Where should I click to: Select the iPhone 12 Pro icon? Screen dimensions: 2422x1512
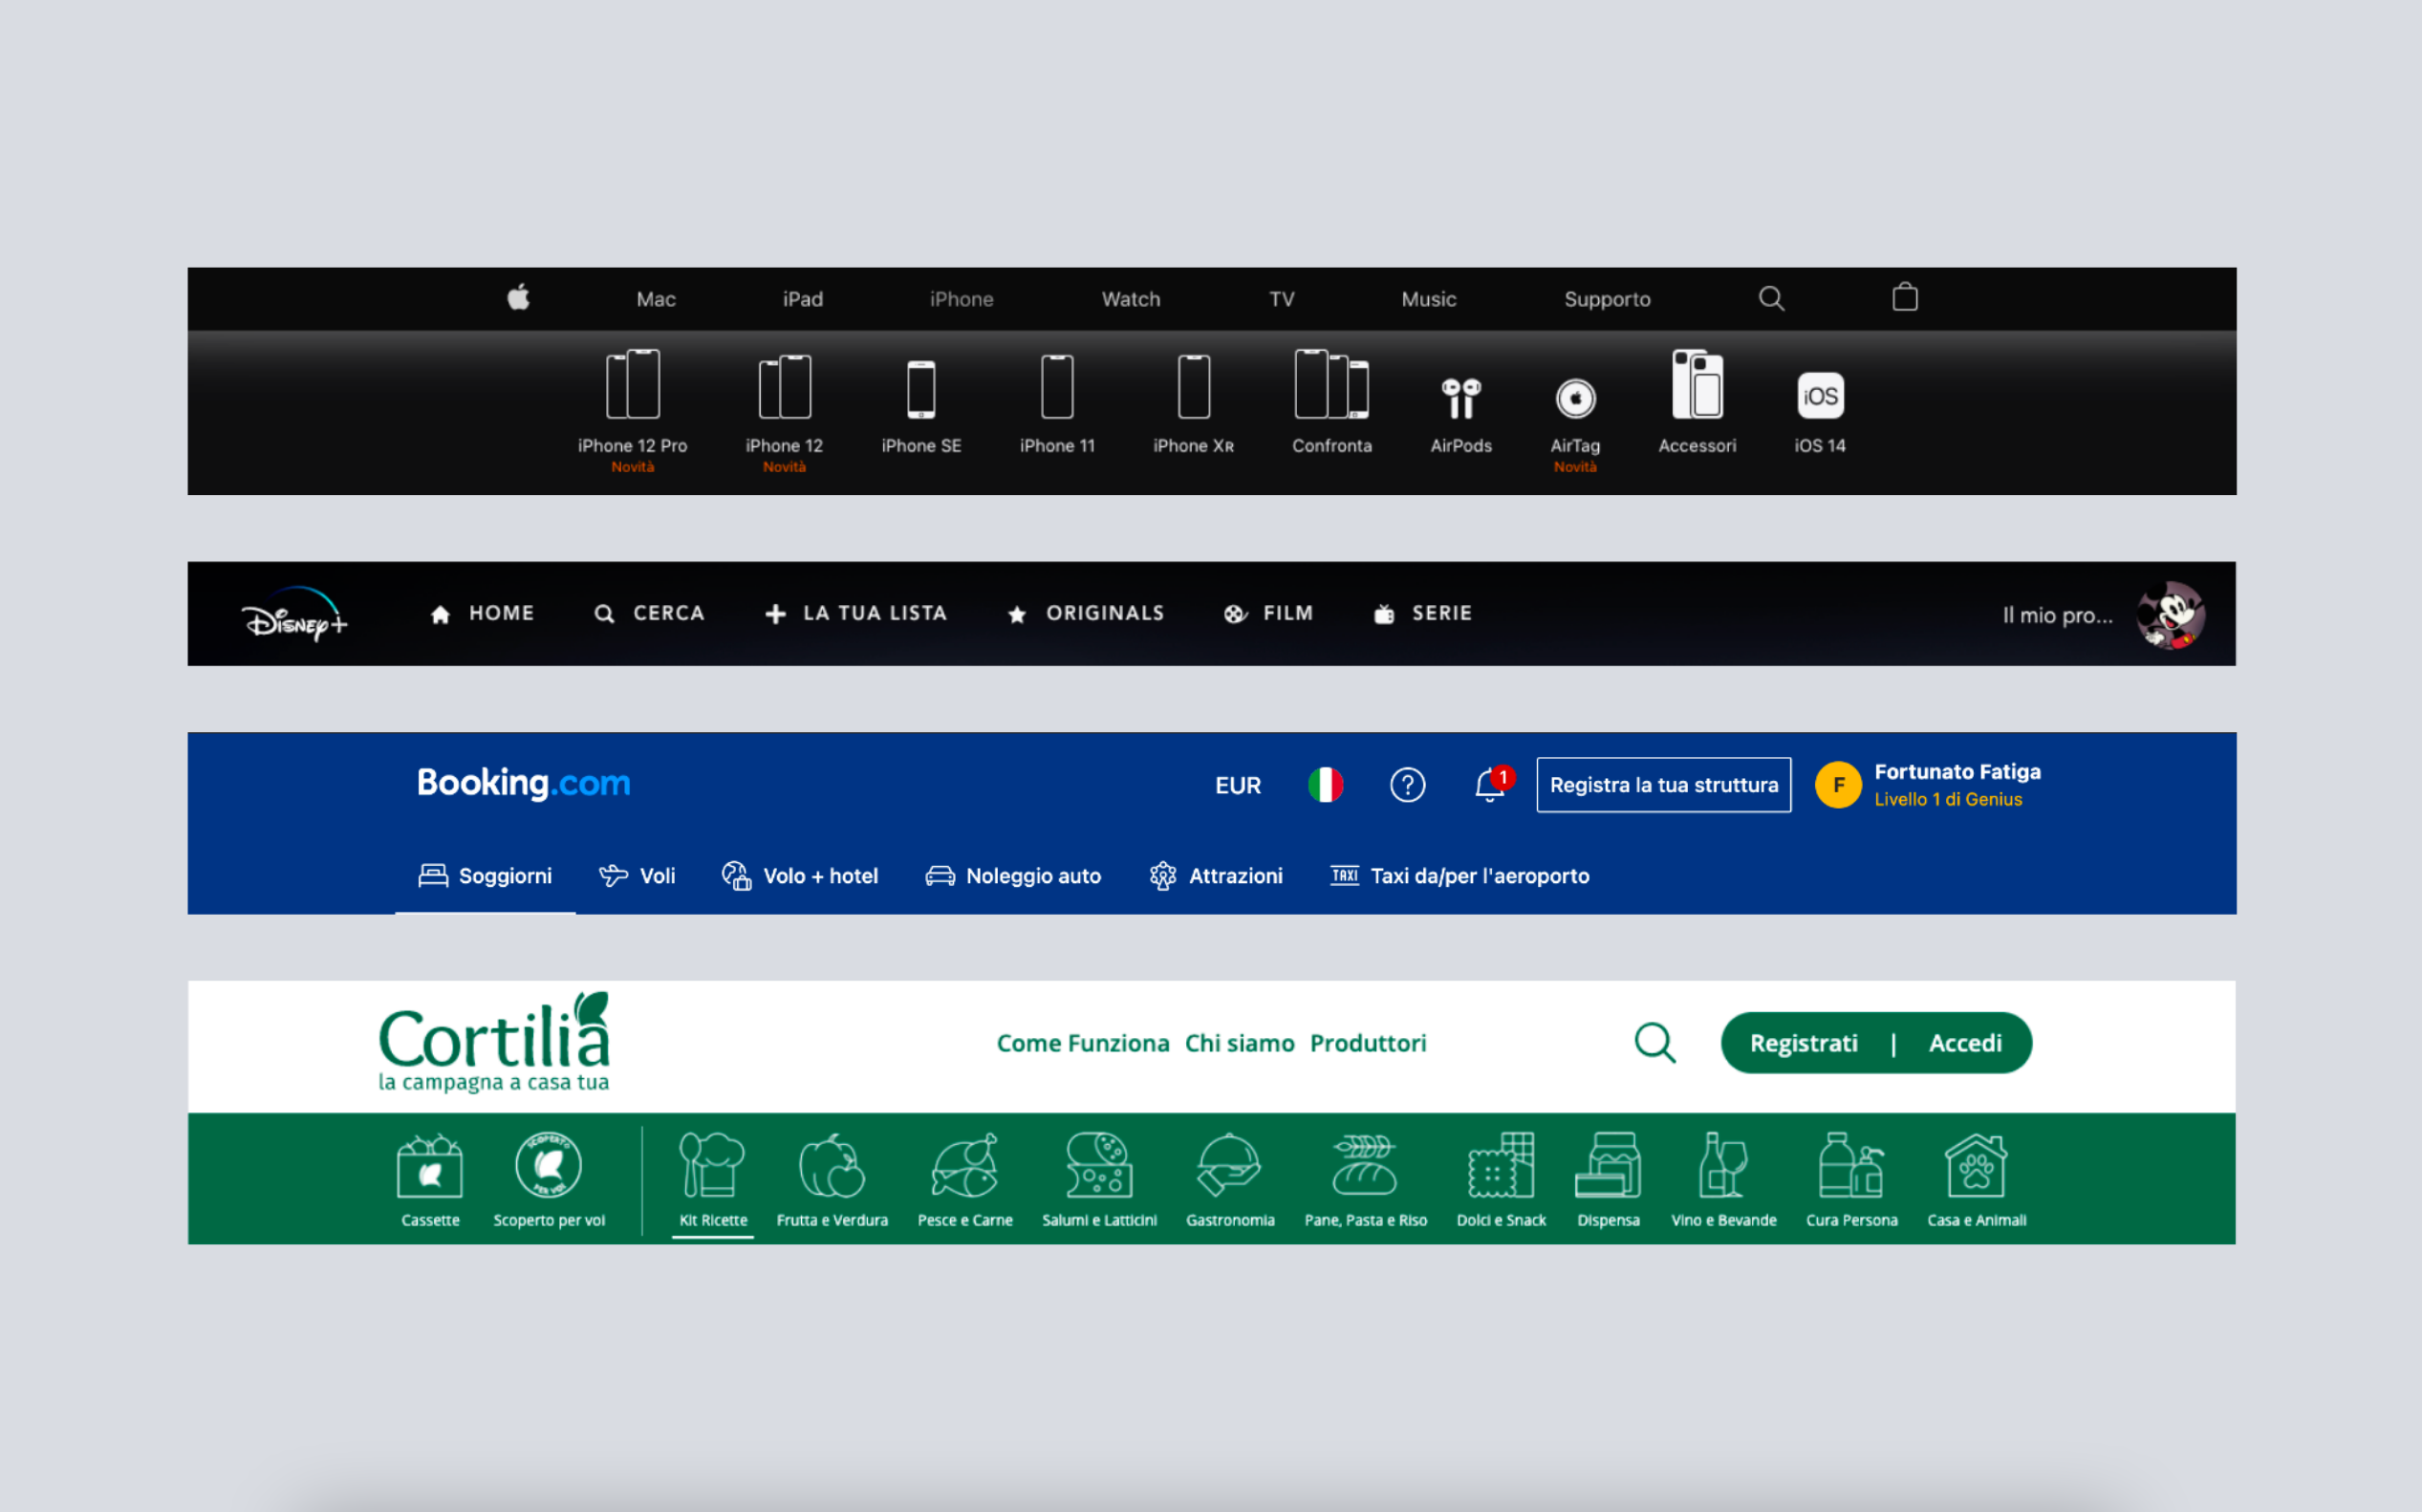tap(633, 384)
